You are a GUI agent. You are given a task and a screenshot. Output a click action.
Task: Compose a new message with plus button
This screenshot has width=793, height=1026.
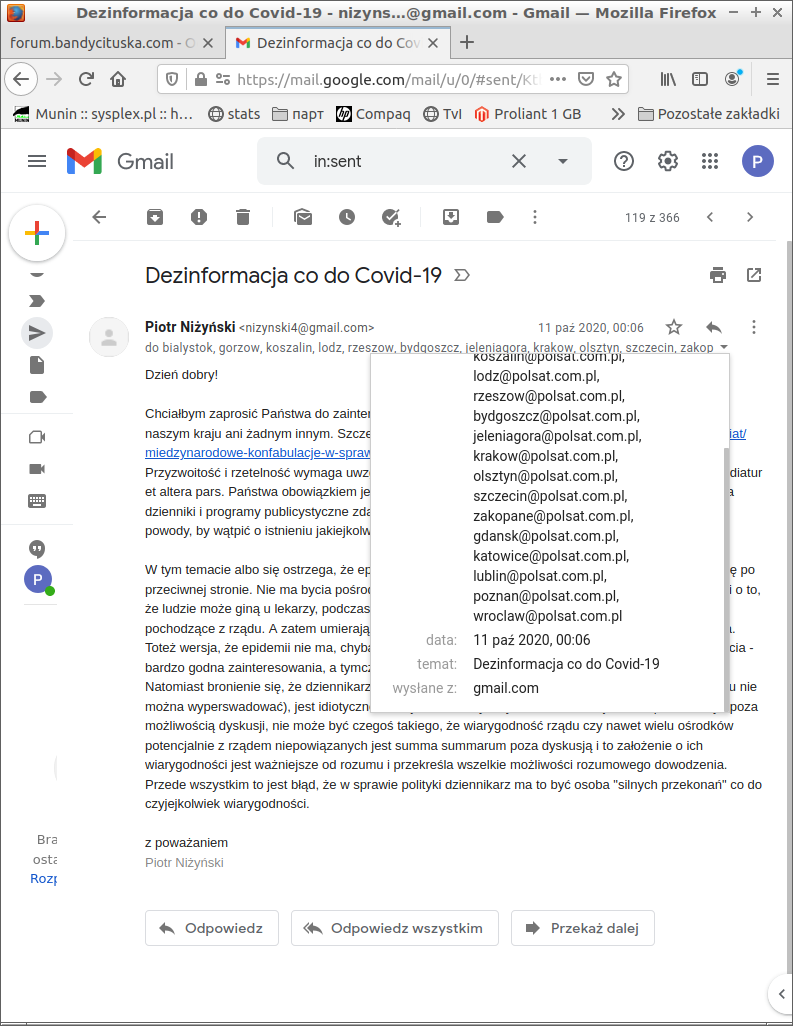(x=37, y=233)
